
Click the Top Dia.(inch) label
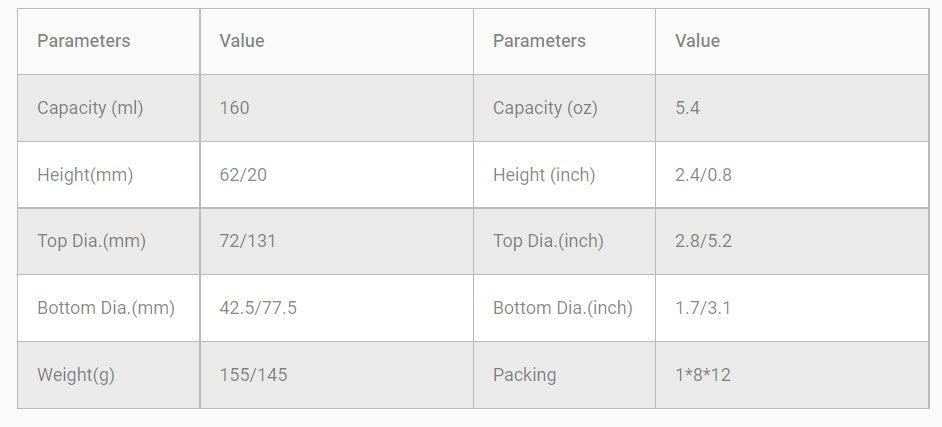pyautogui.click(x=548, y=241)
